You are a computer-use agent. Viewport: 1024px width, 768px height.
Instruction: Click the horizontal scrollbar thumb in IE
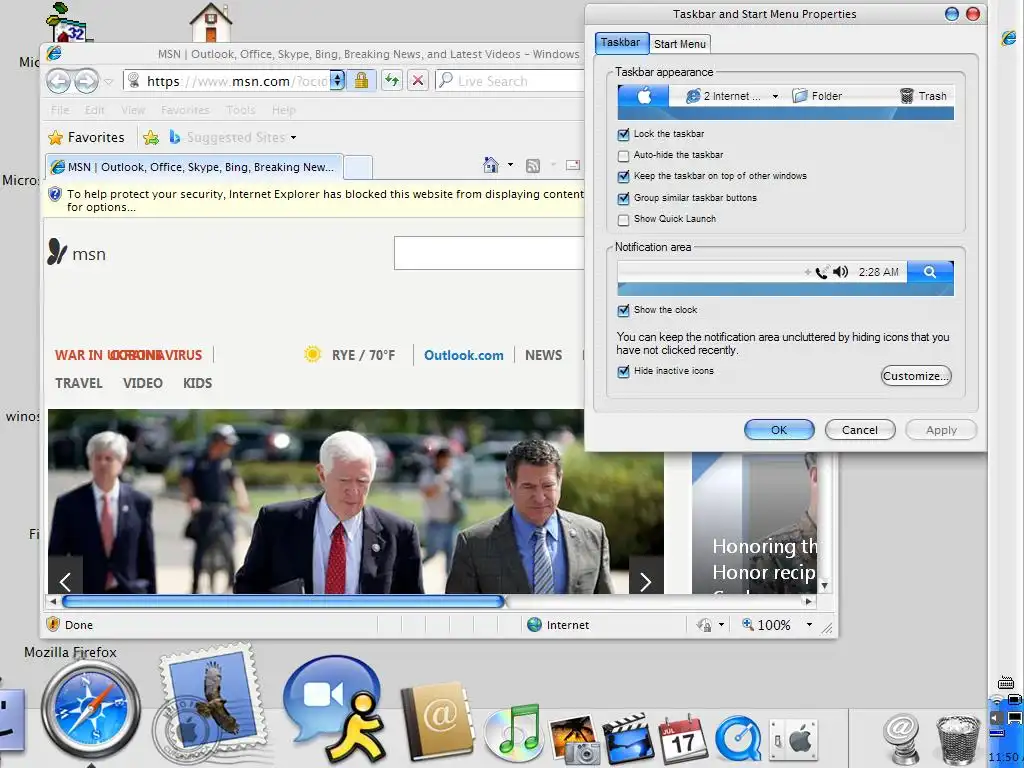click(x=283, y=601)
